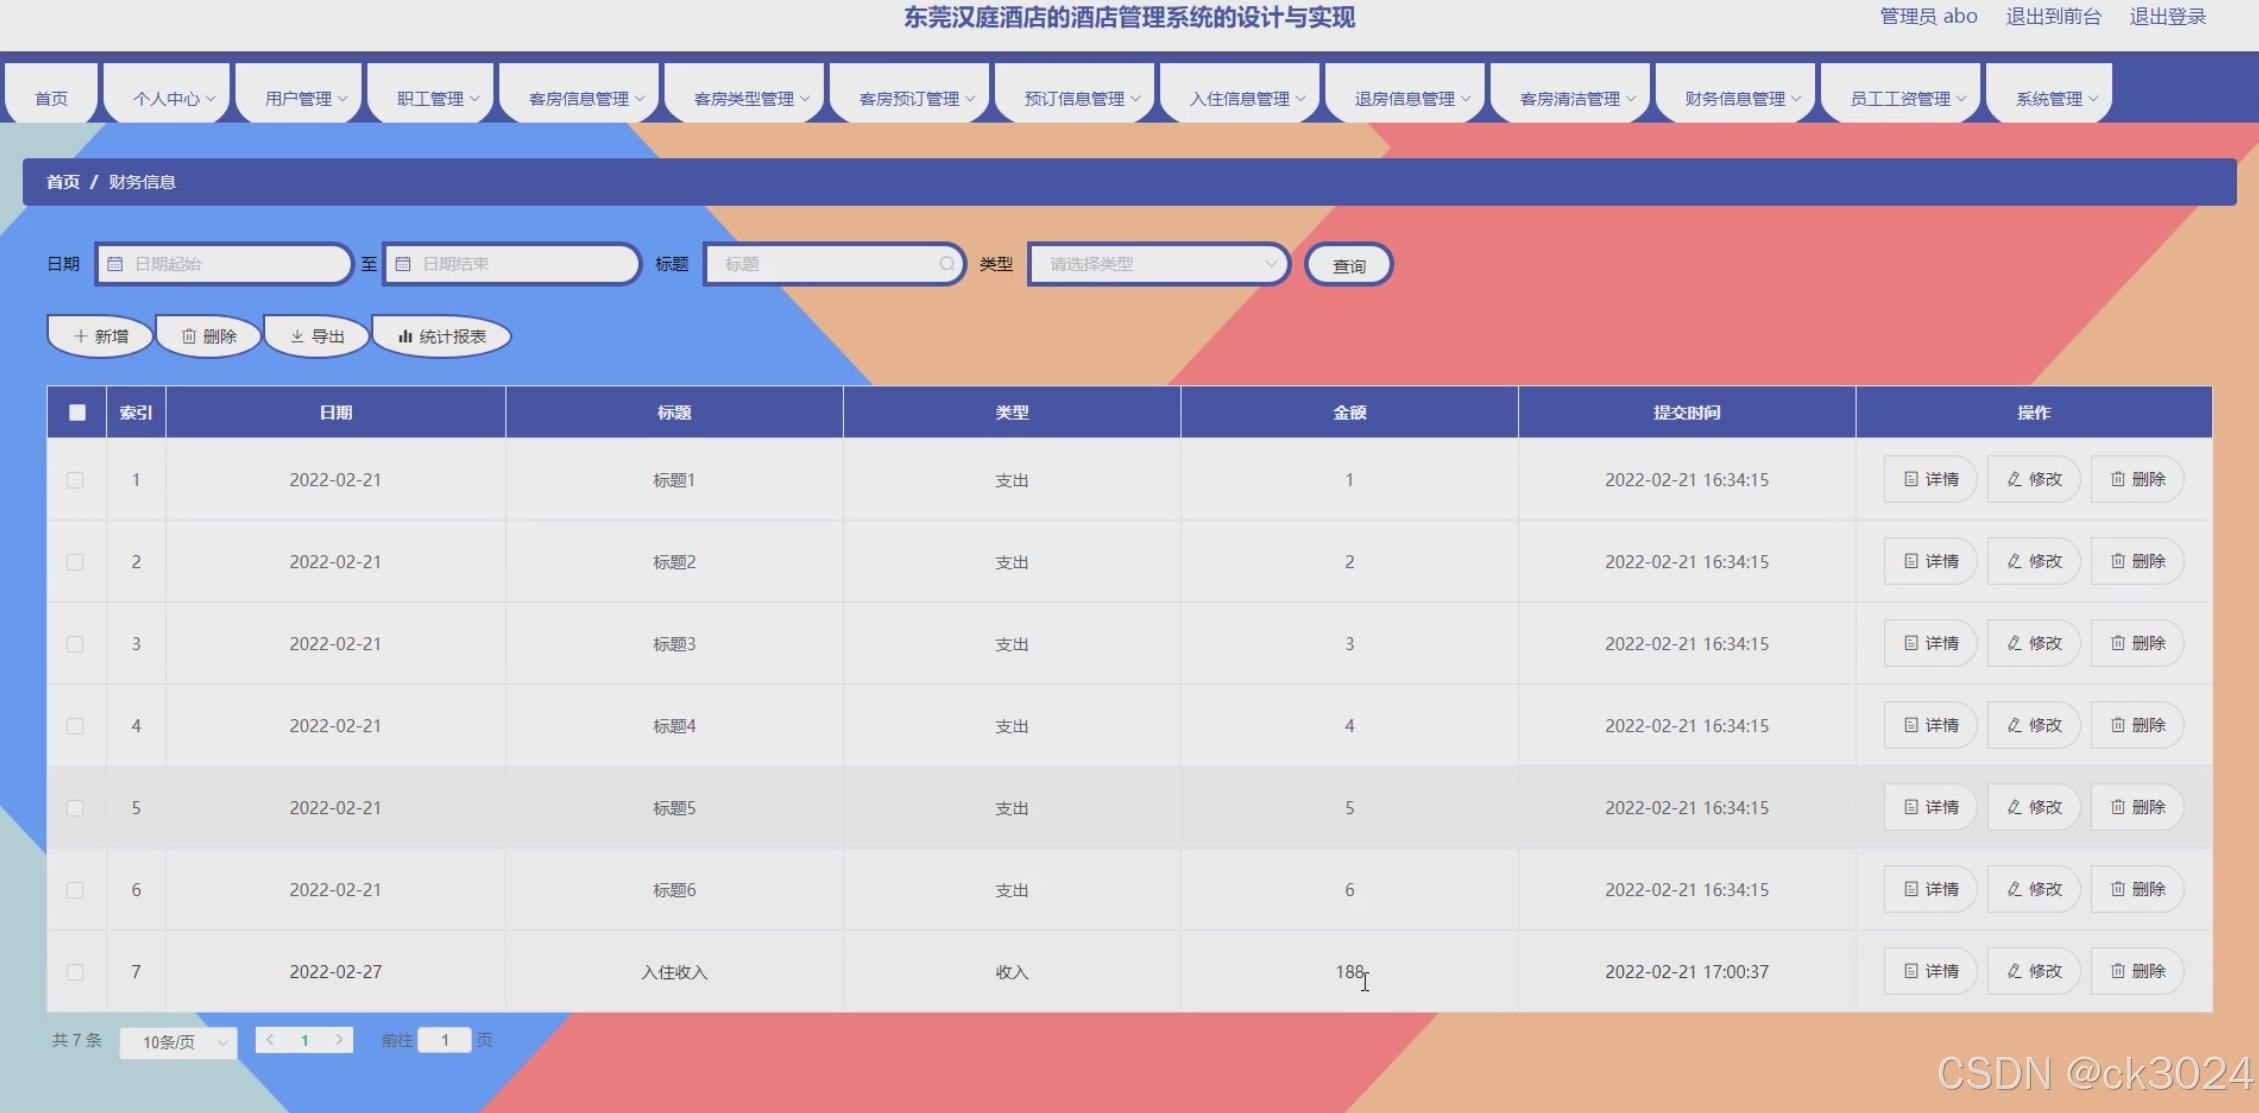Select the checkbox for row 7 入住收入
Image resolution: width=2259 pixels, height=1113 pixels.
click(x=75, y=972)
